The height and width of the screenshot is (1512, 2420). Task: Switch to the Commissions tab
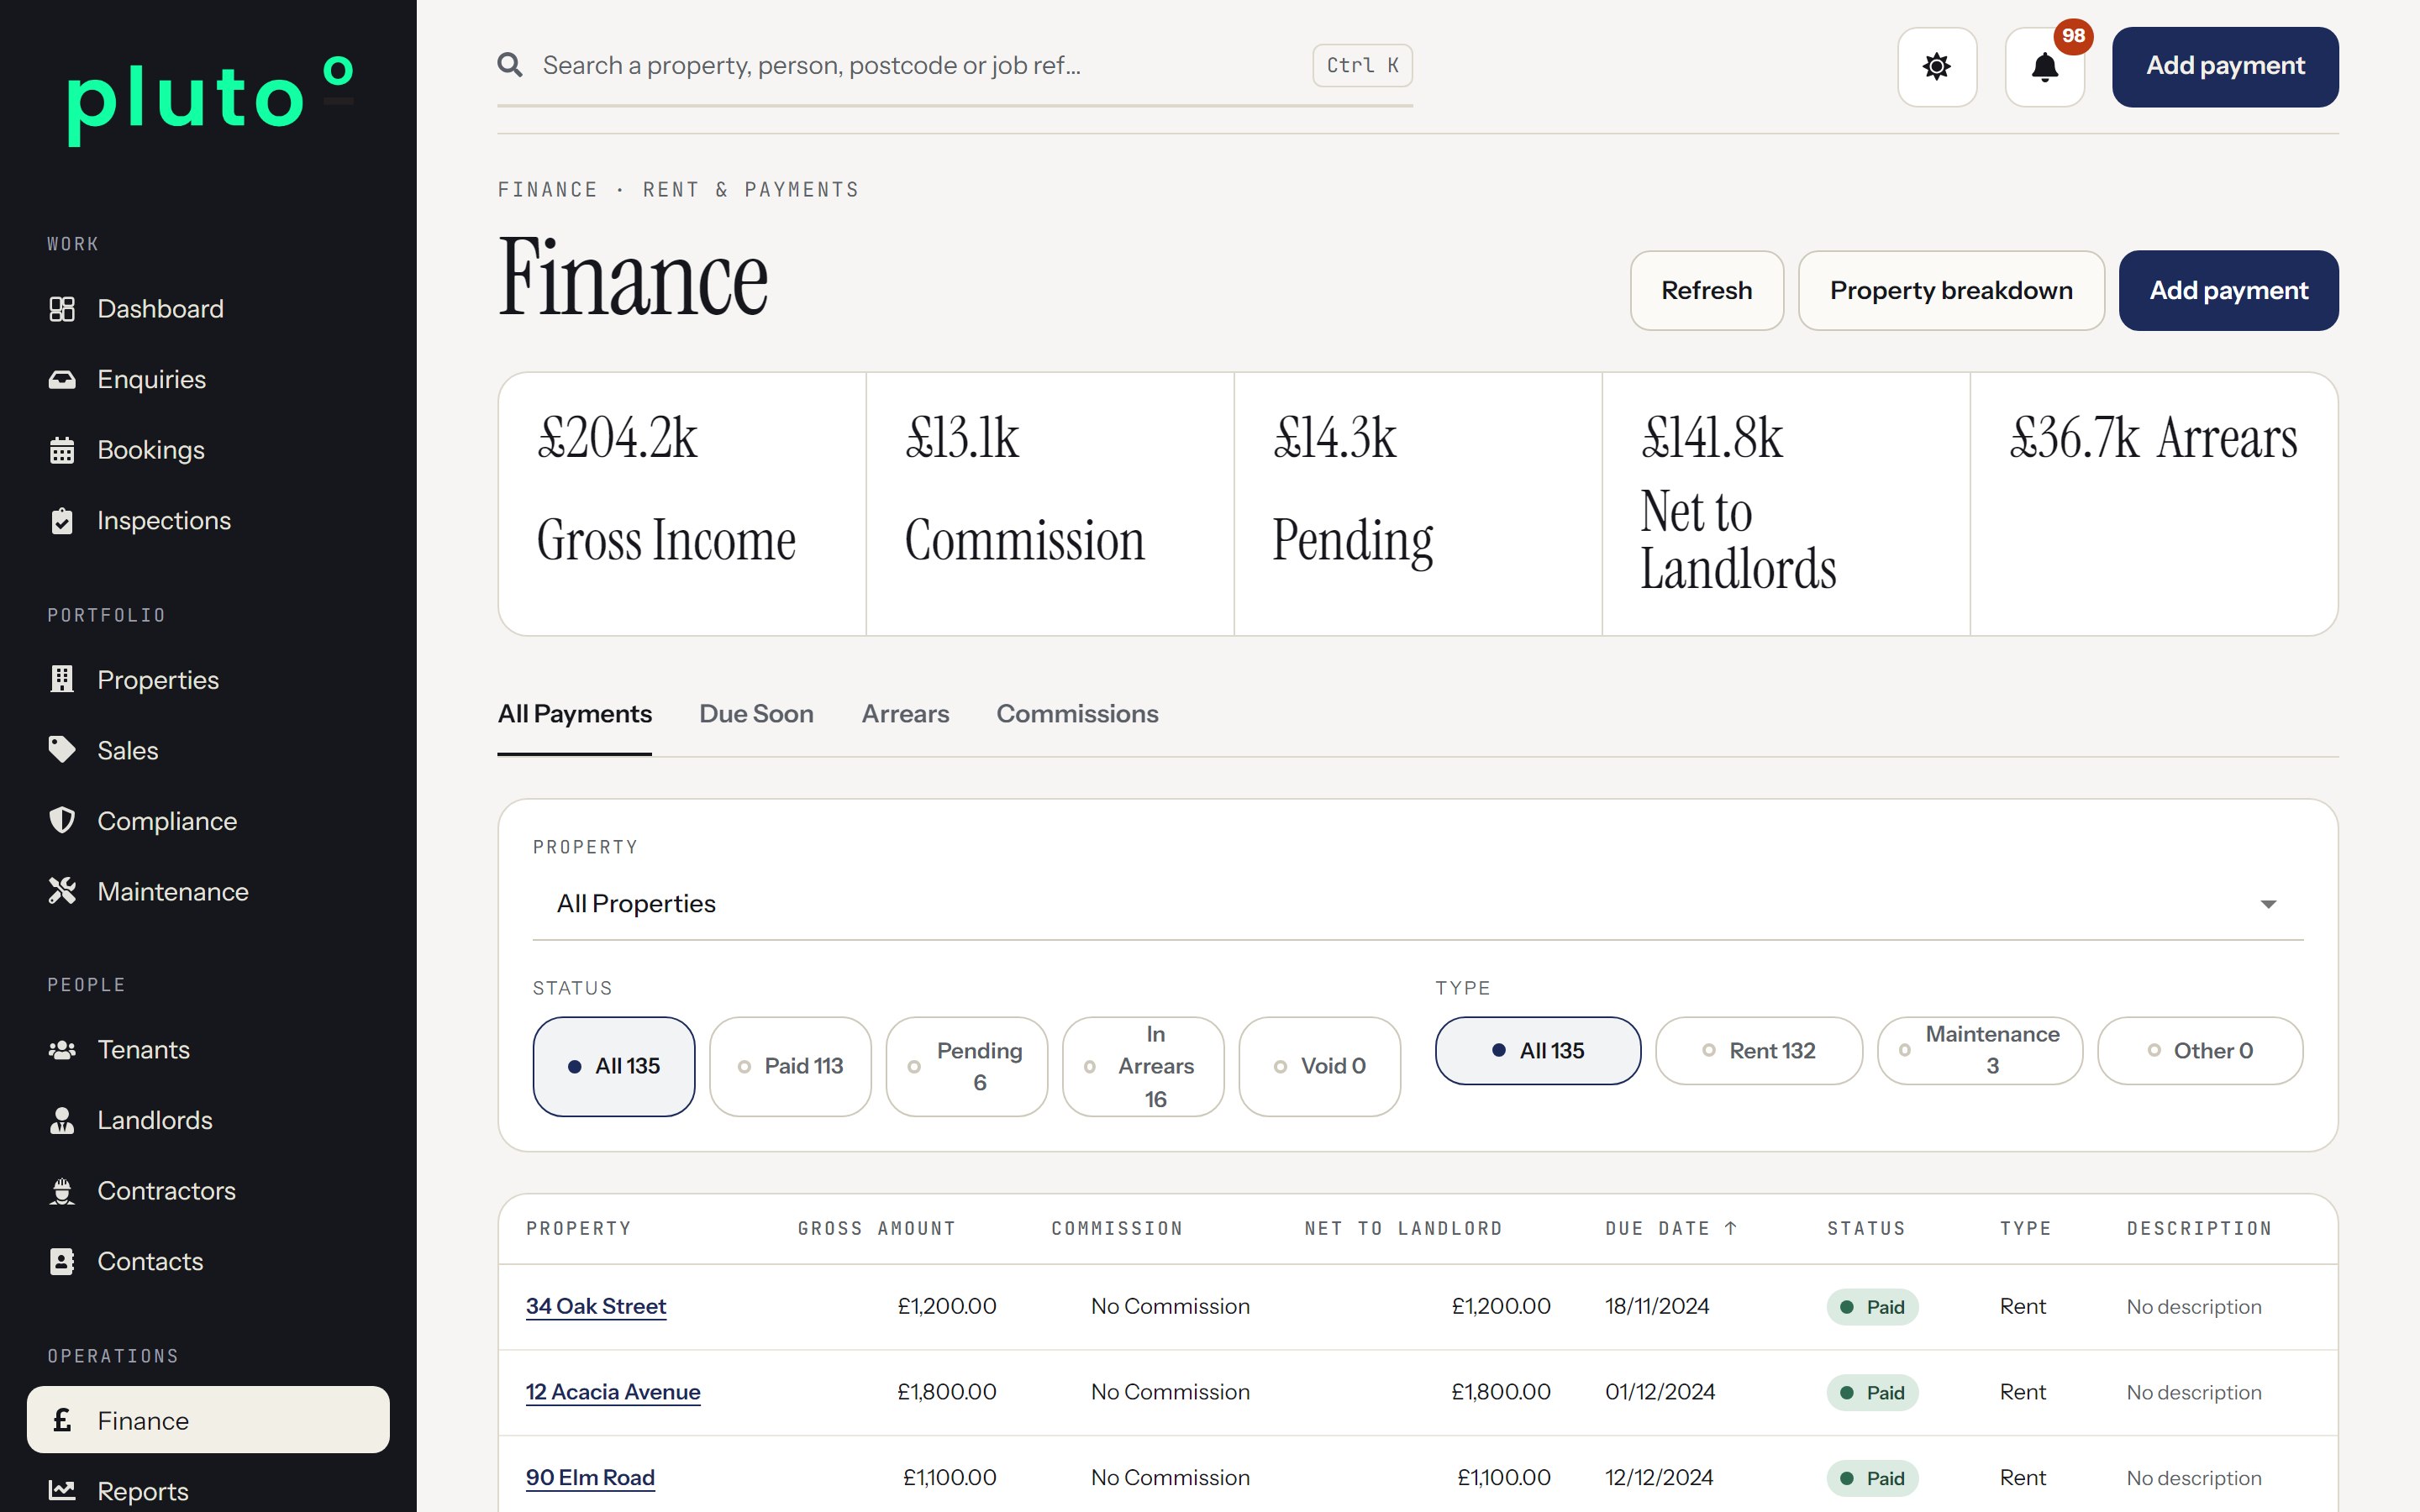[x=1077, y=714]
